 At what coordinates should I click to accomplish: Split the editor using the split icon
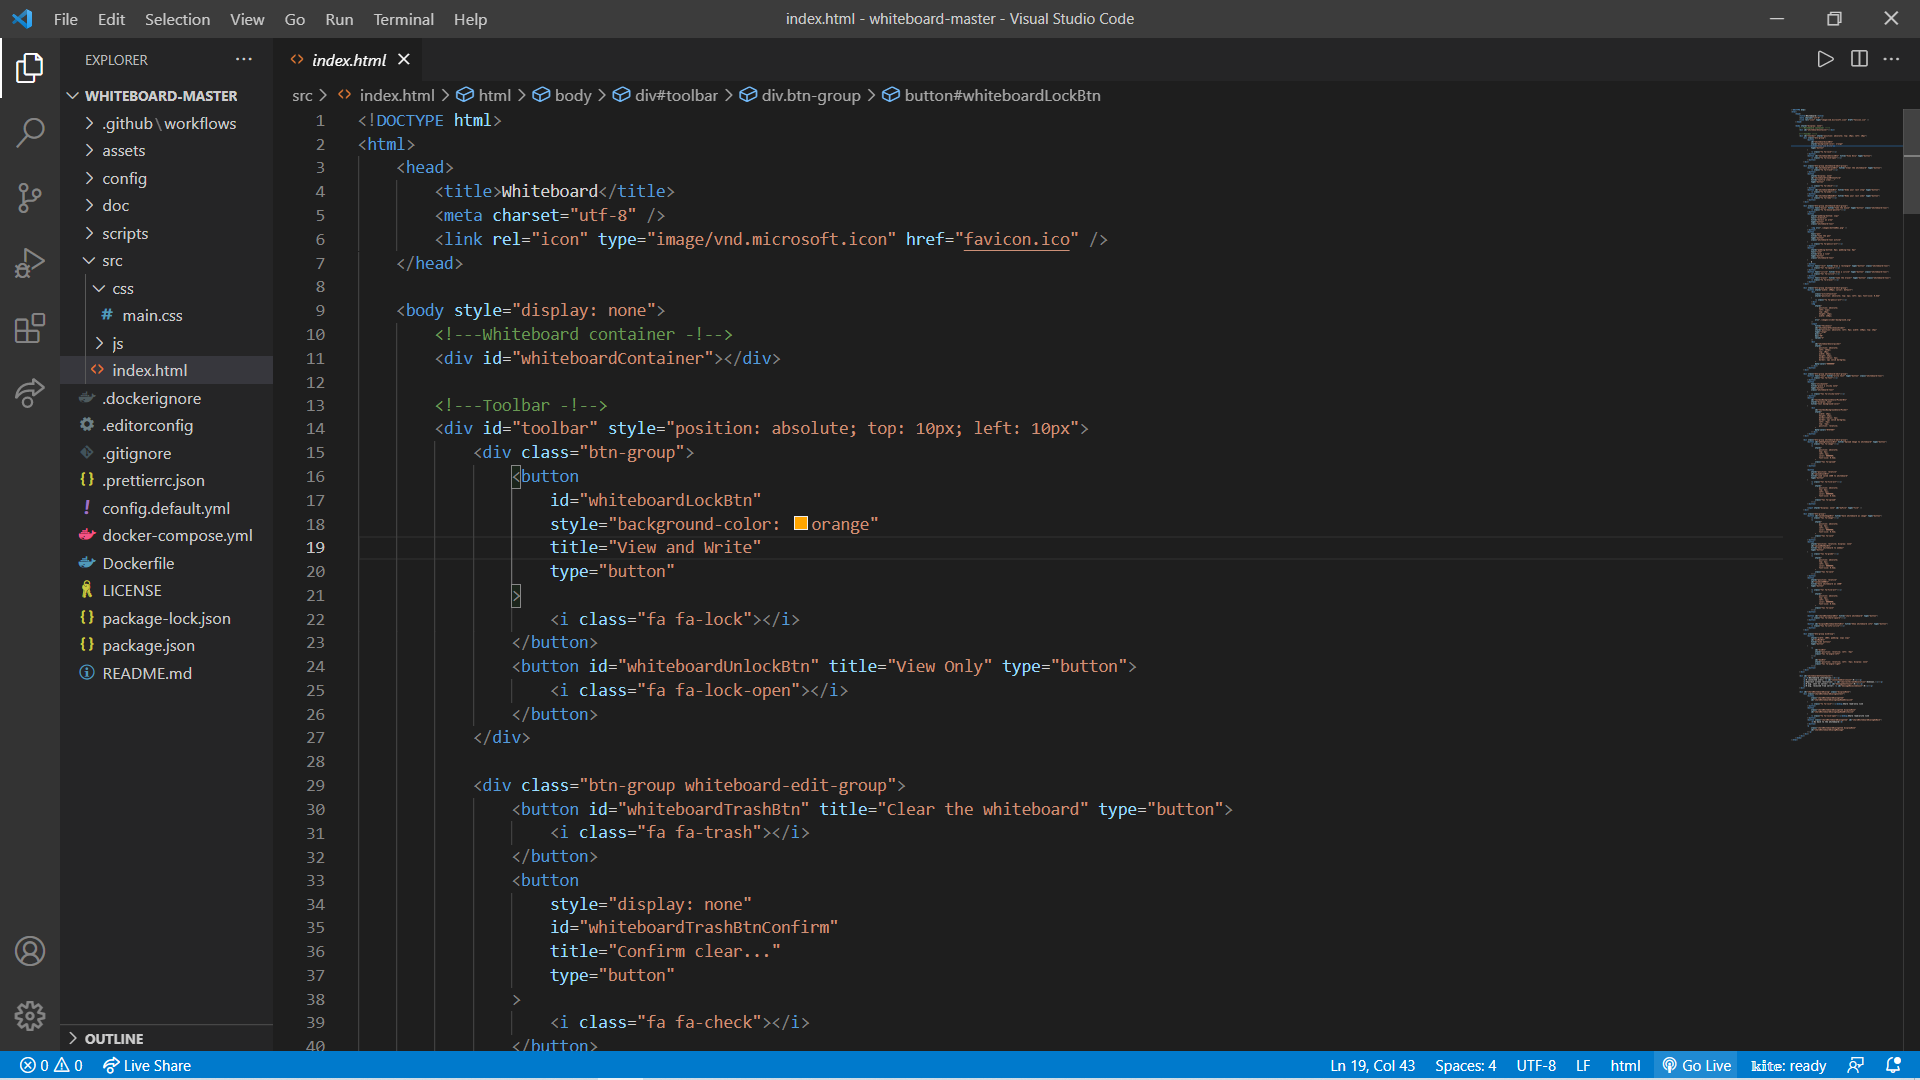(1860, 59)
